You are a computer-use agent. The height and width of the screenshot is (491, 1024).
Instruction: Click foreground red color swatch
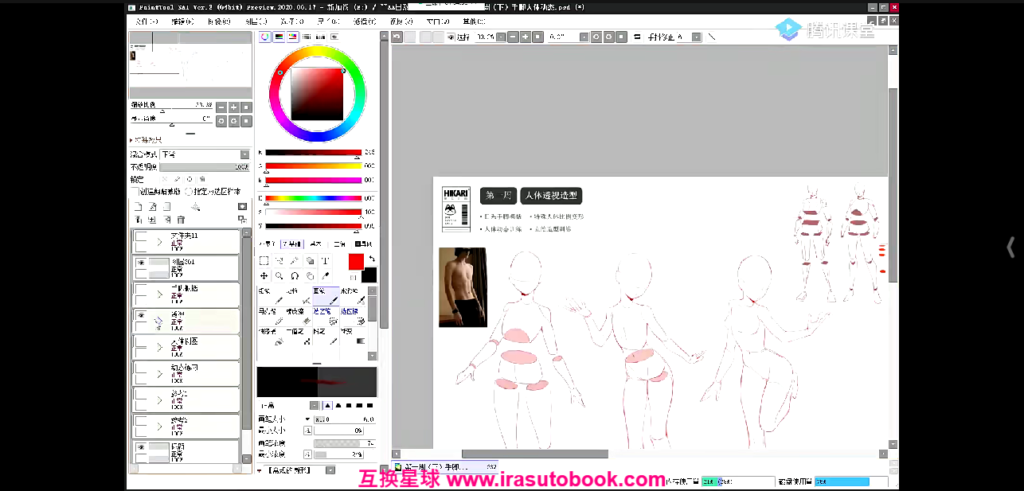[x=356, y=262]
